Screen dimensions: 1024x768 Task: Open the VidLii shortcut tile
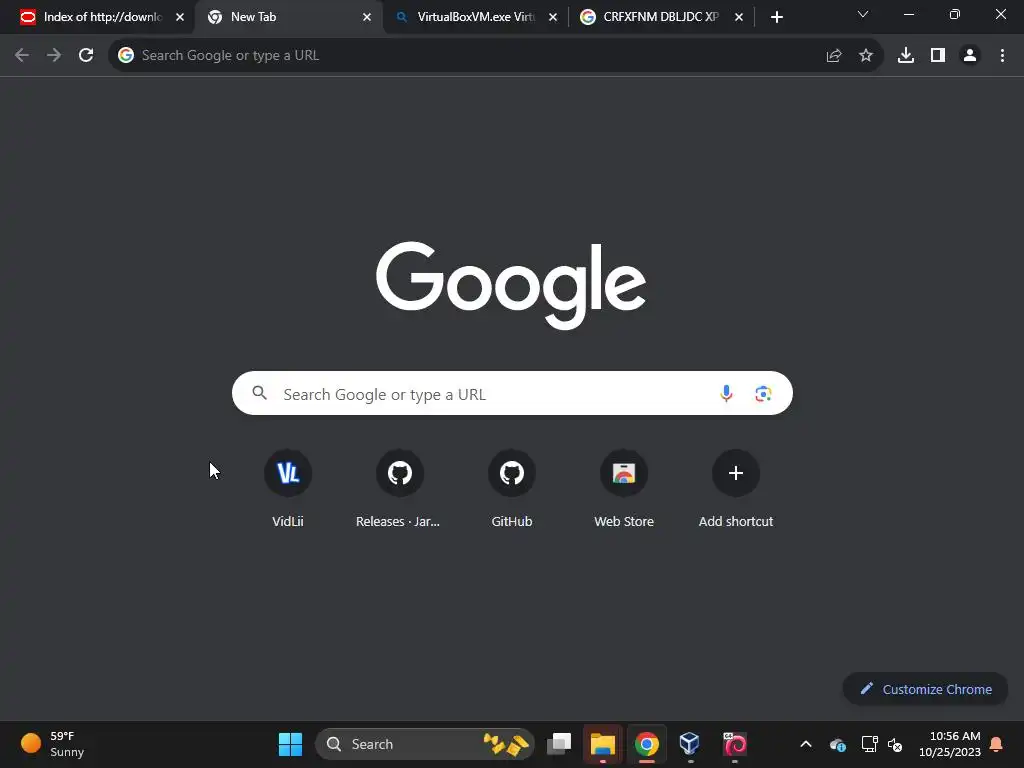(x=288, y=488)
